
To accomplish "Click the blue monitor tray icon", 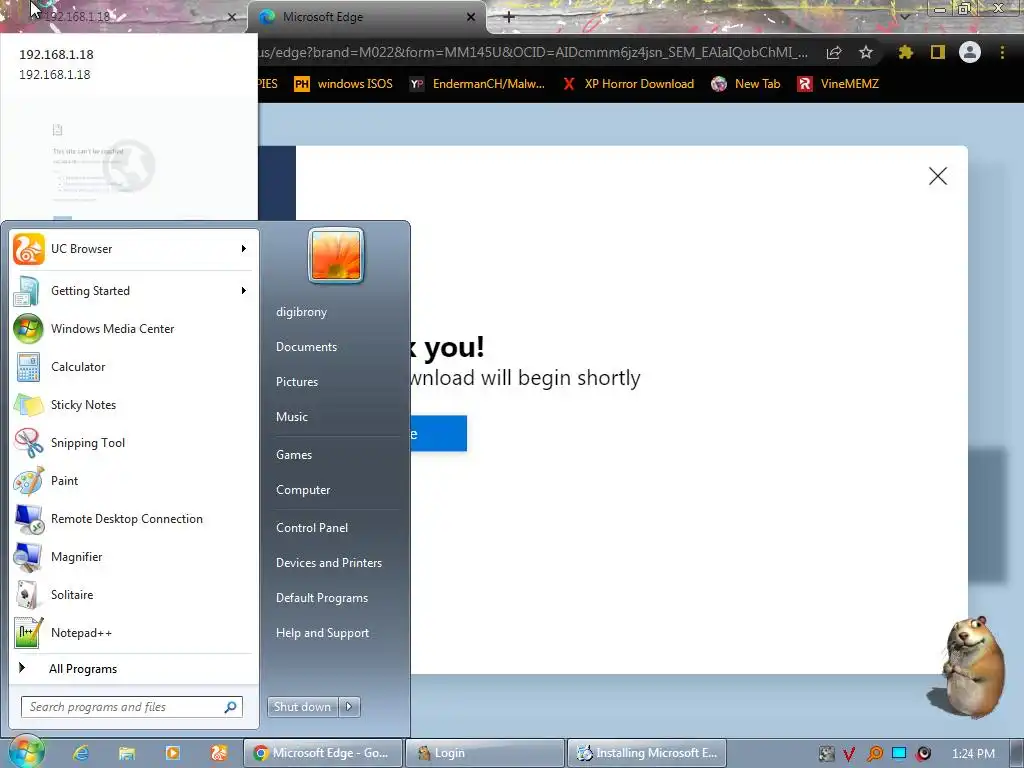I will coord(899,754).
